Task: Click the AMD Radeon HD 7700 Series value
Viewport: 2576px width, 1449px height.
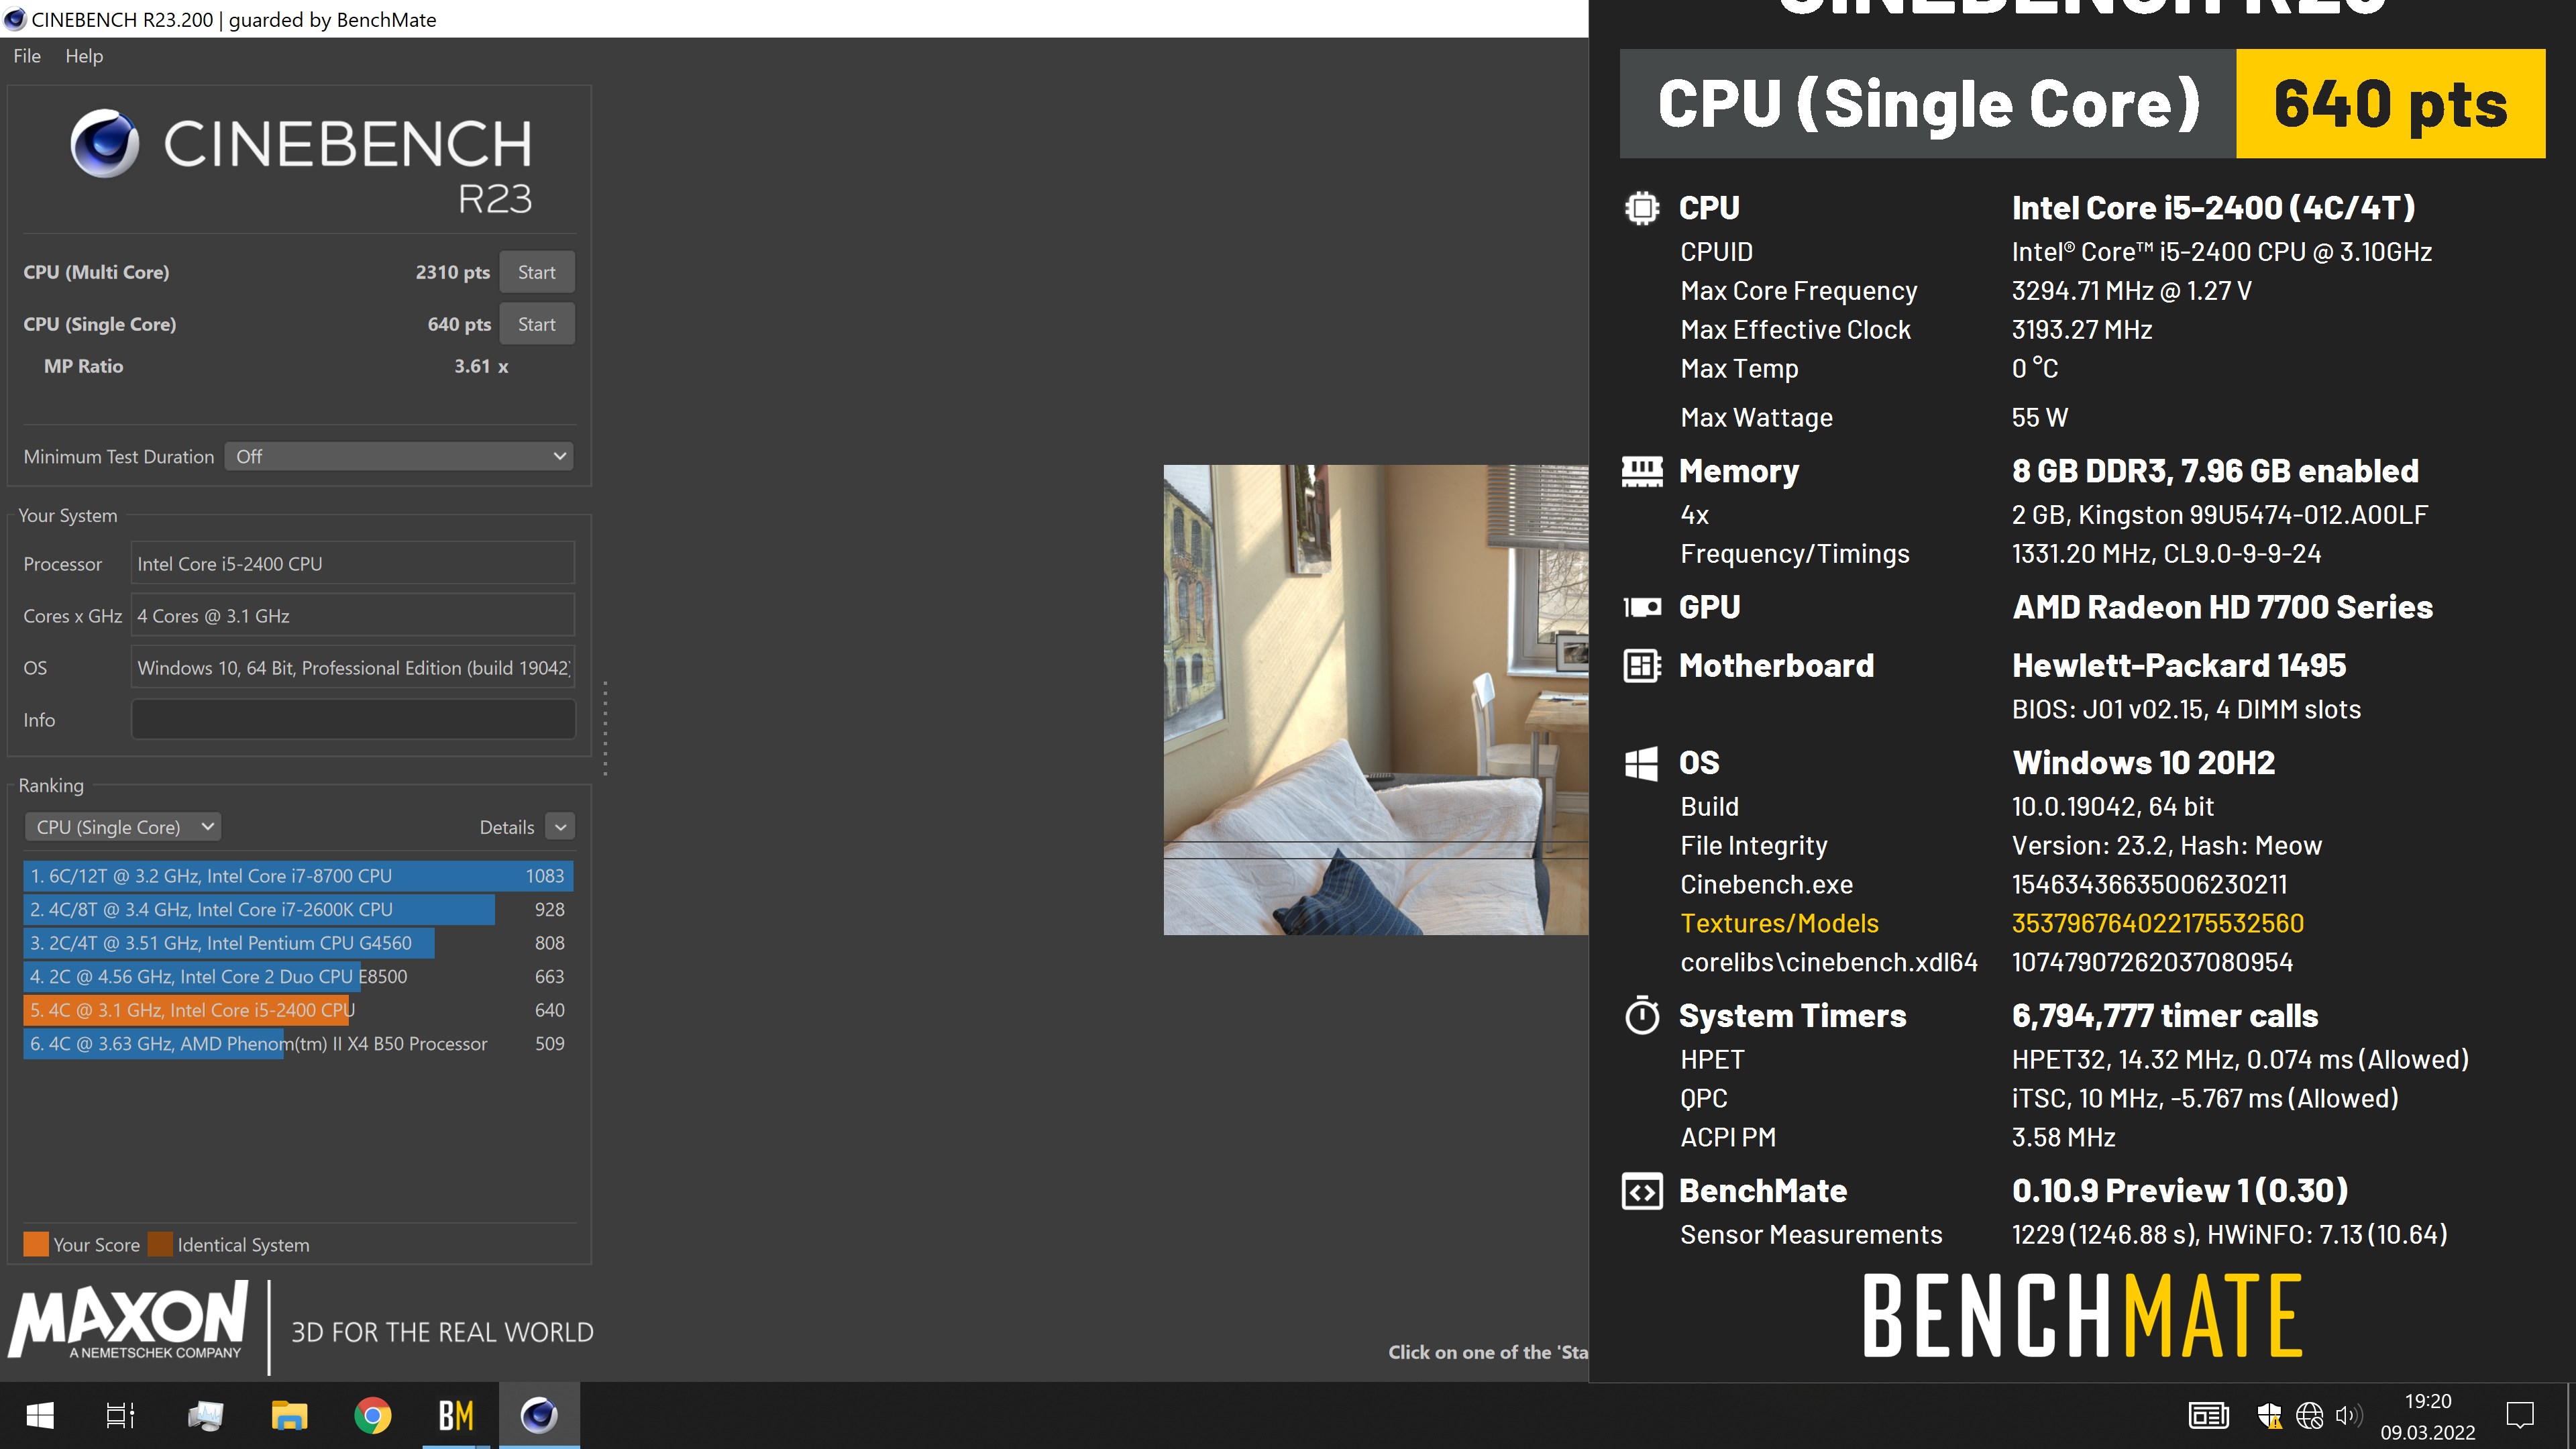Action: (2222, 607)
